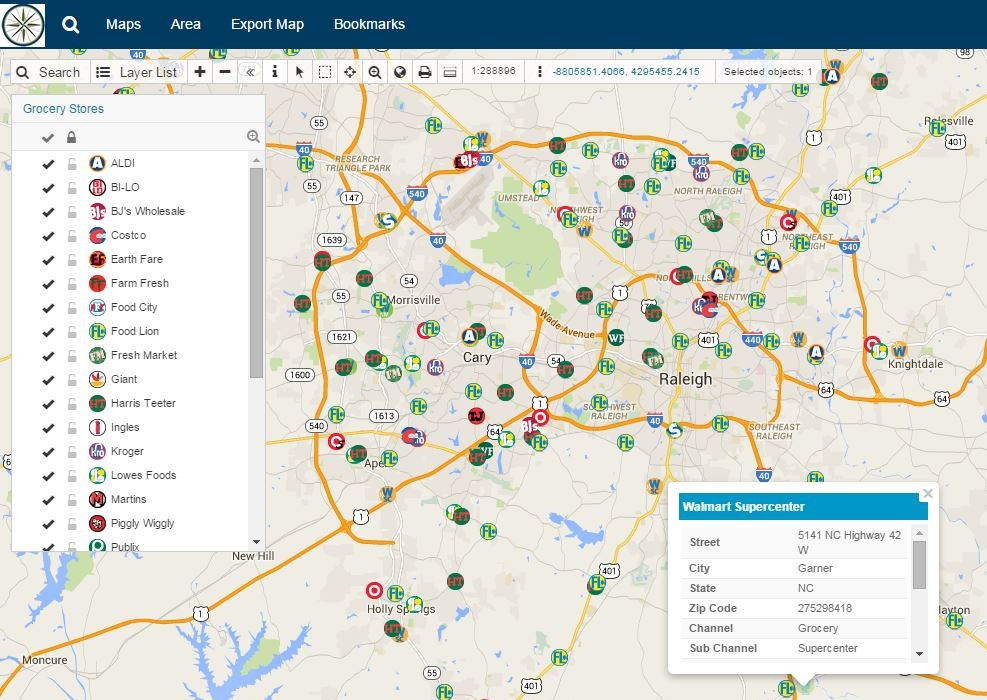Zoom to layer via panel magnifier icon
The image size is (987, 700).
253,137
